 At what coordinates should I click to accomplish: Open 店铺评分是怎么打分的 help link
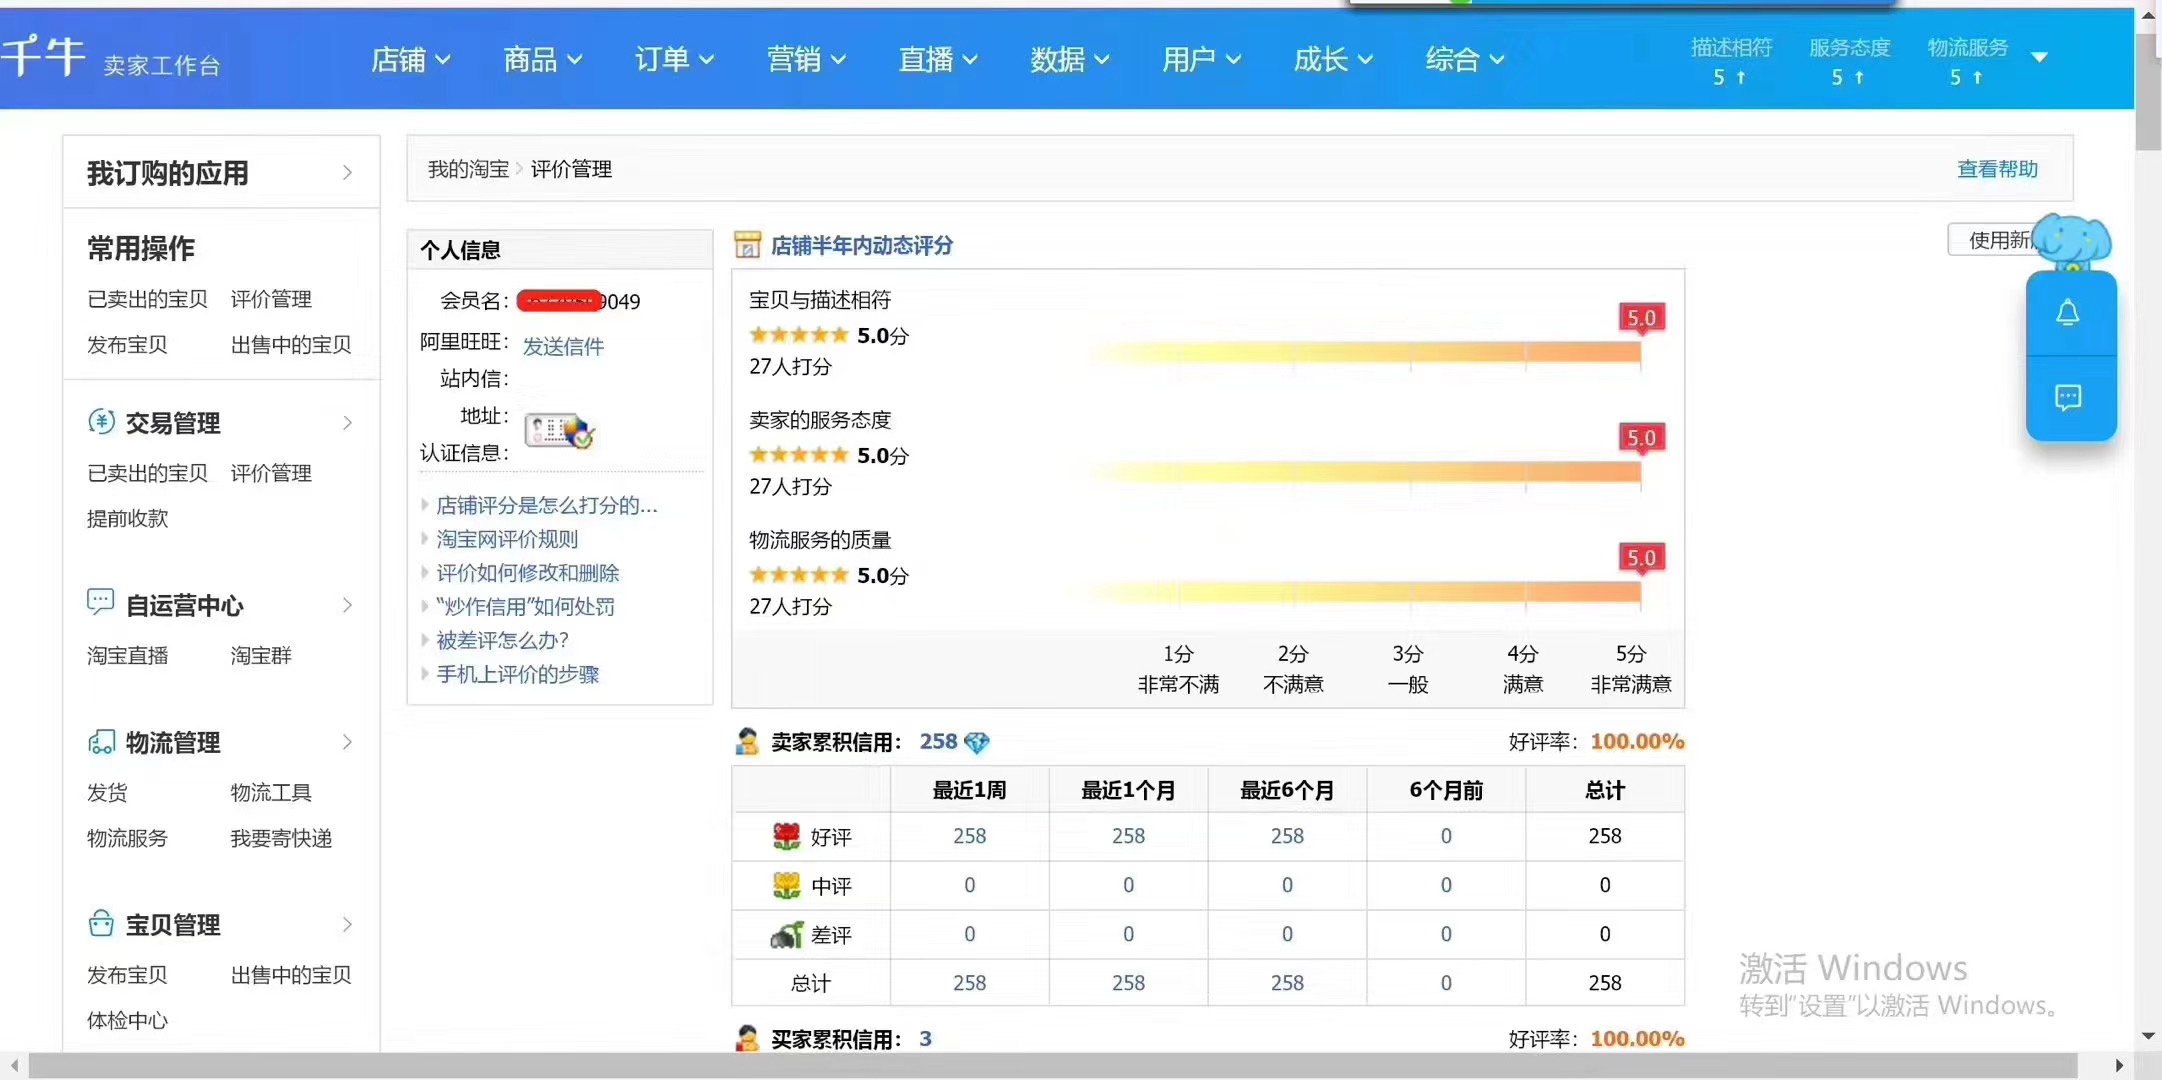click(x=546, y=505)
